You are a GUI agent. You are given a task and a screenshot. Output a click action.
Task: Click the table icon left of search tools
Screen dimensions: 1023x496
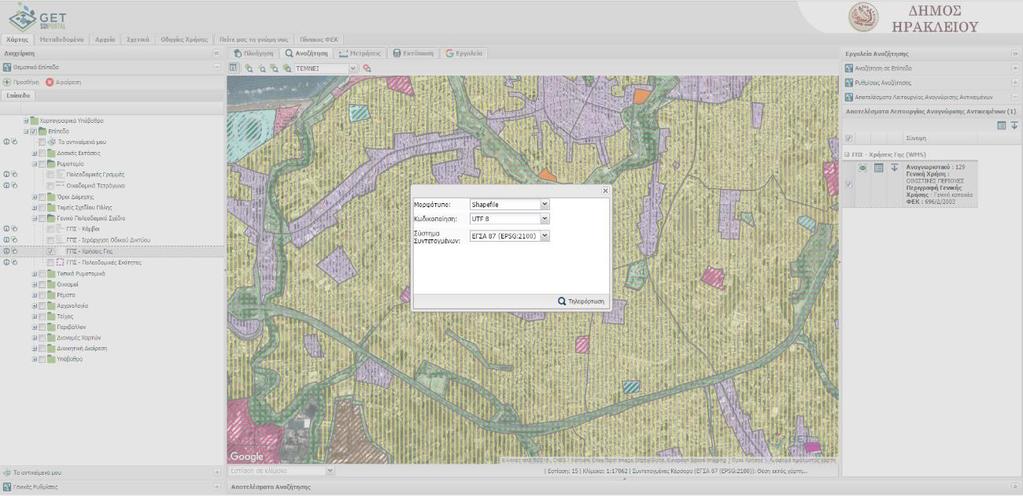233,68
